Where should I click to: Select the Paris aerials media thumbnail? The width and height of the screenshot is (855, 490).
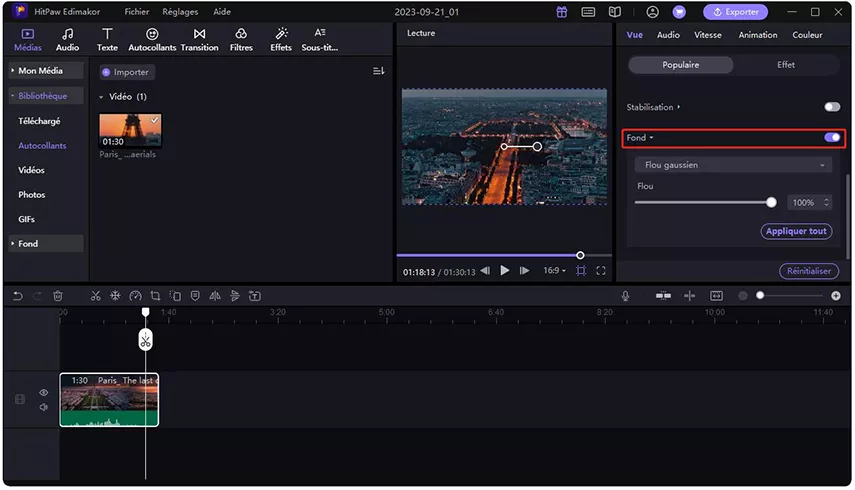[x=130, y=131]
